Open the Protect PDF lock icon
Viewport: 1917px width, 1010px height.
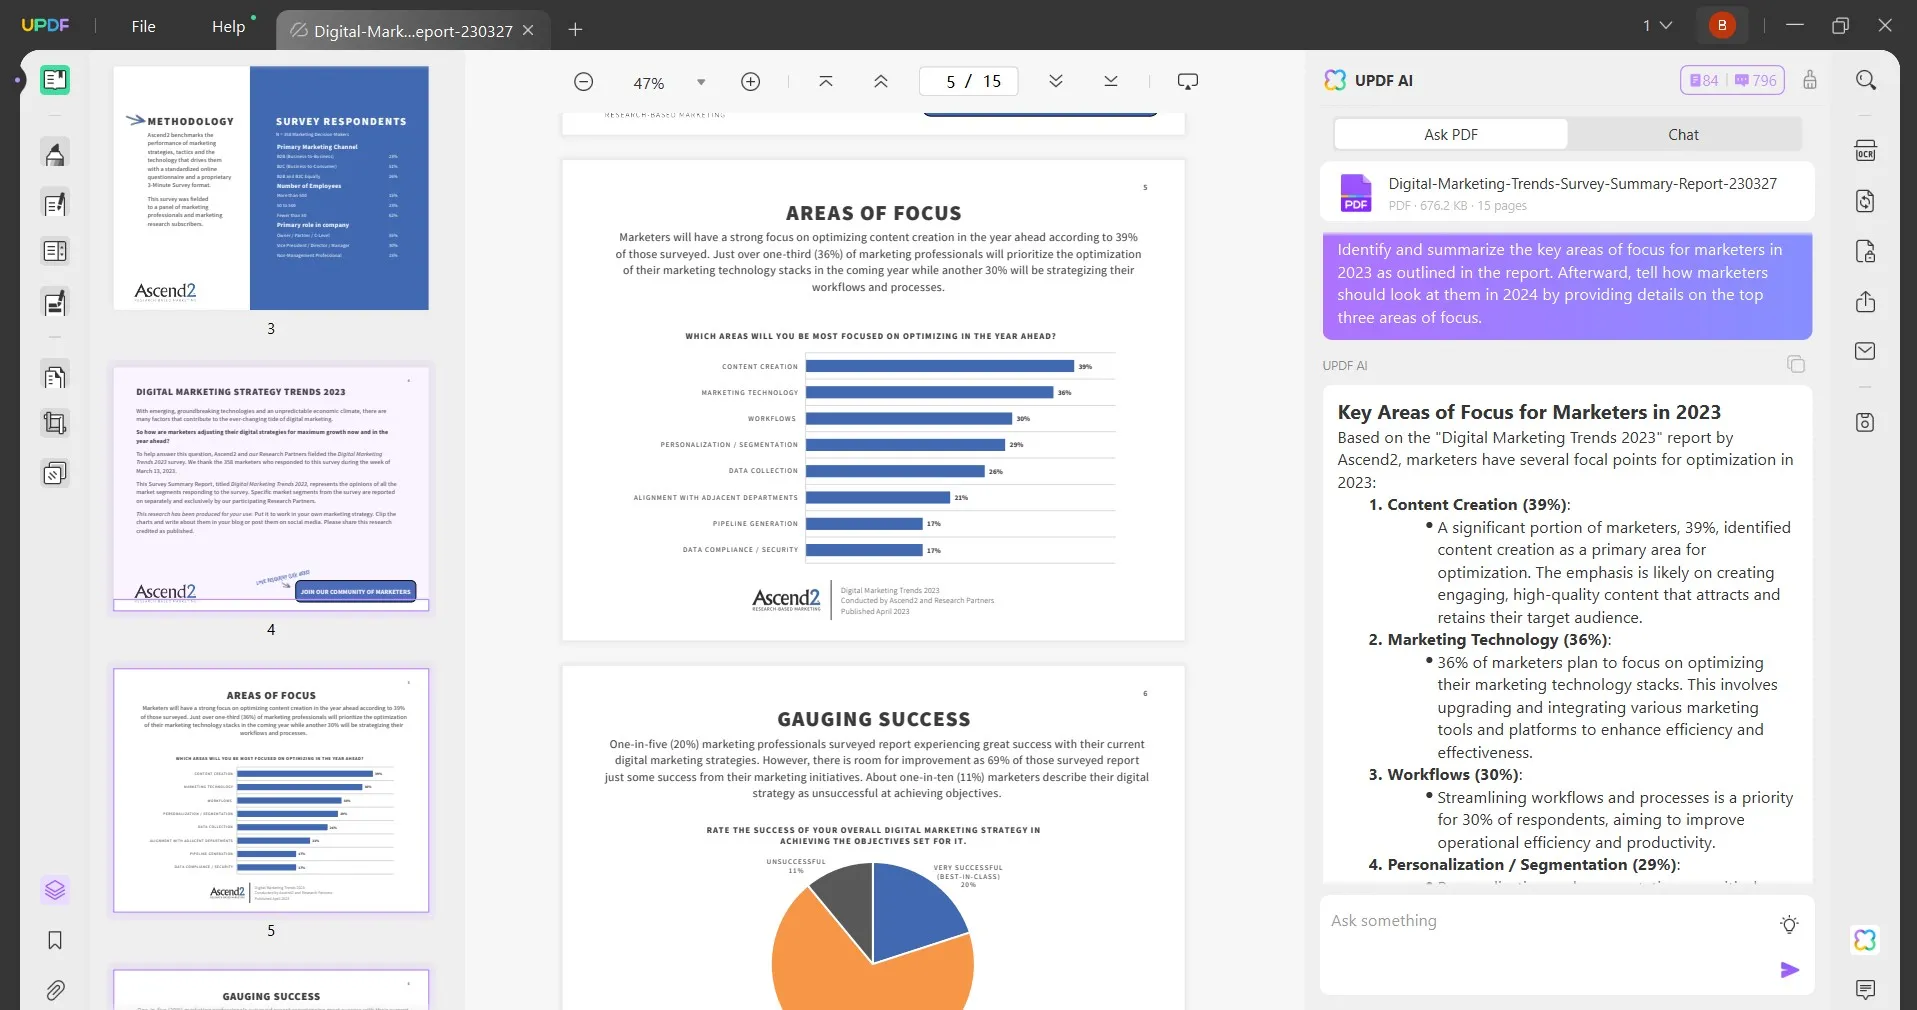(x=1866, y=251)
